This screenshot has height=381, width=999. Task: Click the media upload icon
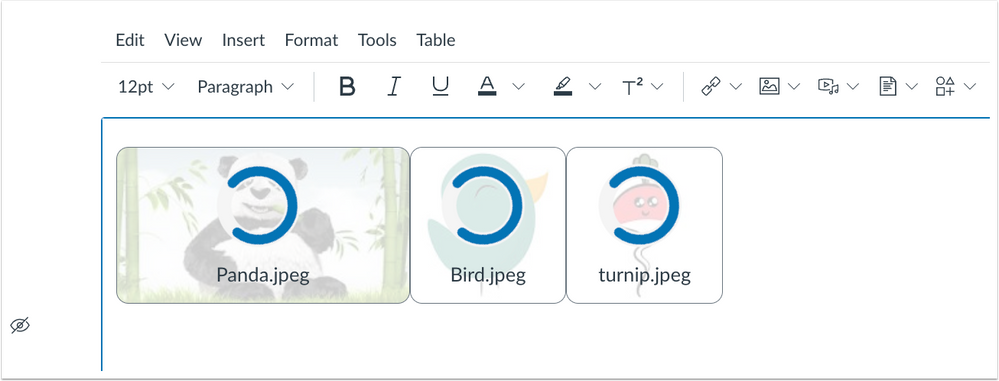point(828,86)
